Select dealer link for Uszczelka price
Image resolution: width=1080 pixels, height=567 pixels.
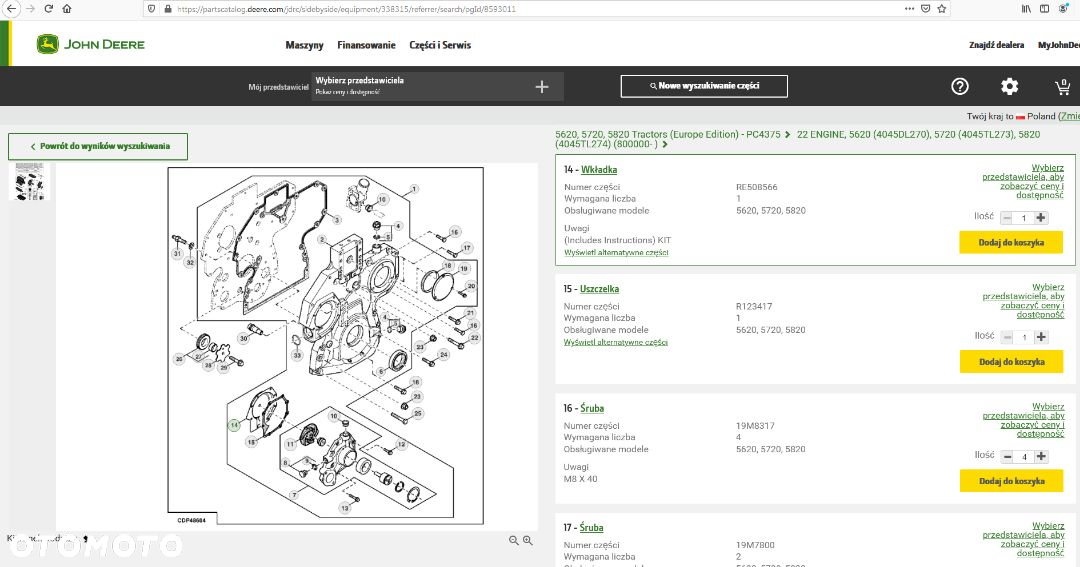(x=1023, y=300)
